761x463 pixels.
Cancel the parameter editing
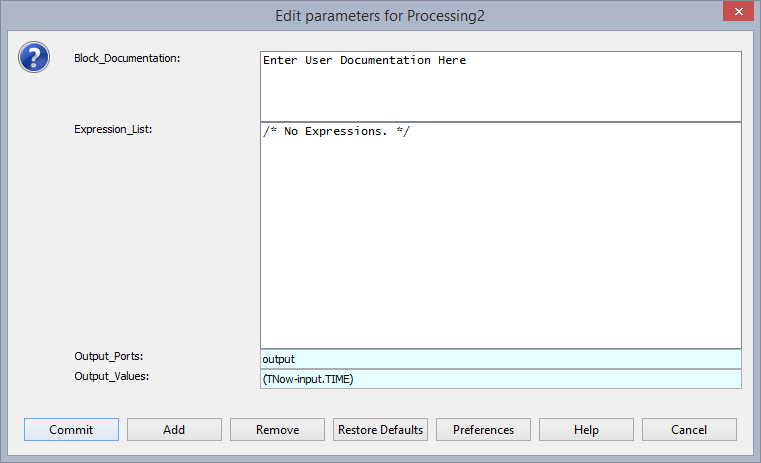click(689, 430)
